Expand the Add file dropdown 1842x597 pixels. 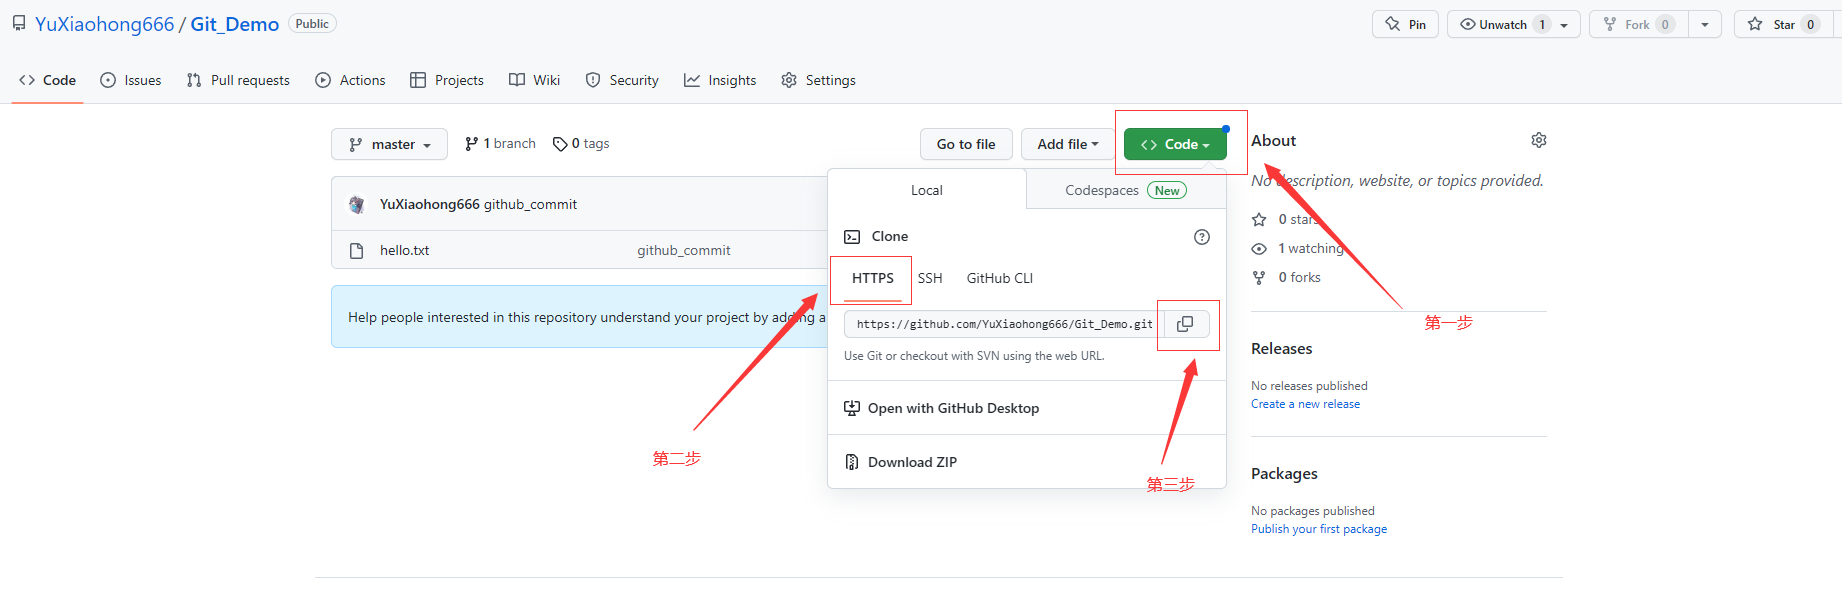(x=1068, y=145)
